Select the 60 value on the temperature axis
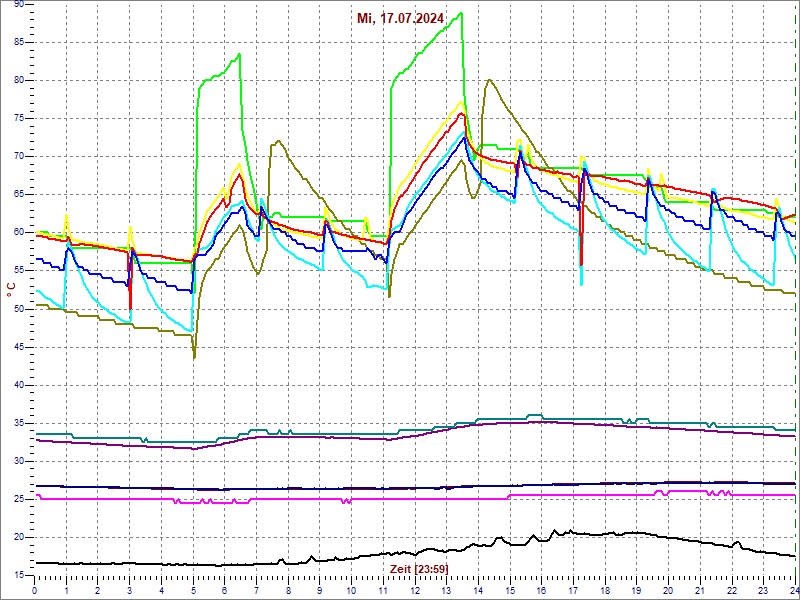Viewport: 800px width, 600px height. point(18,233)
